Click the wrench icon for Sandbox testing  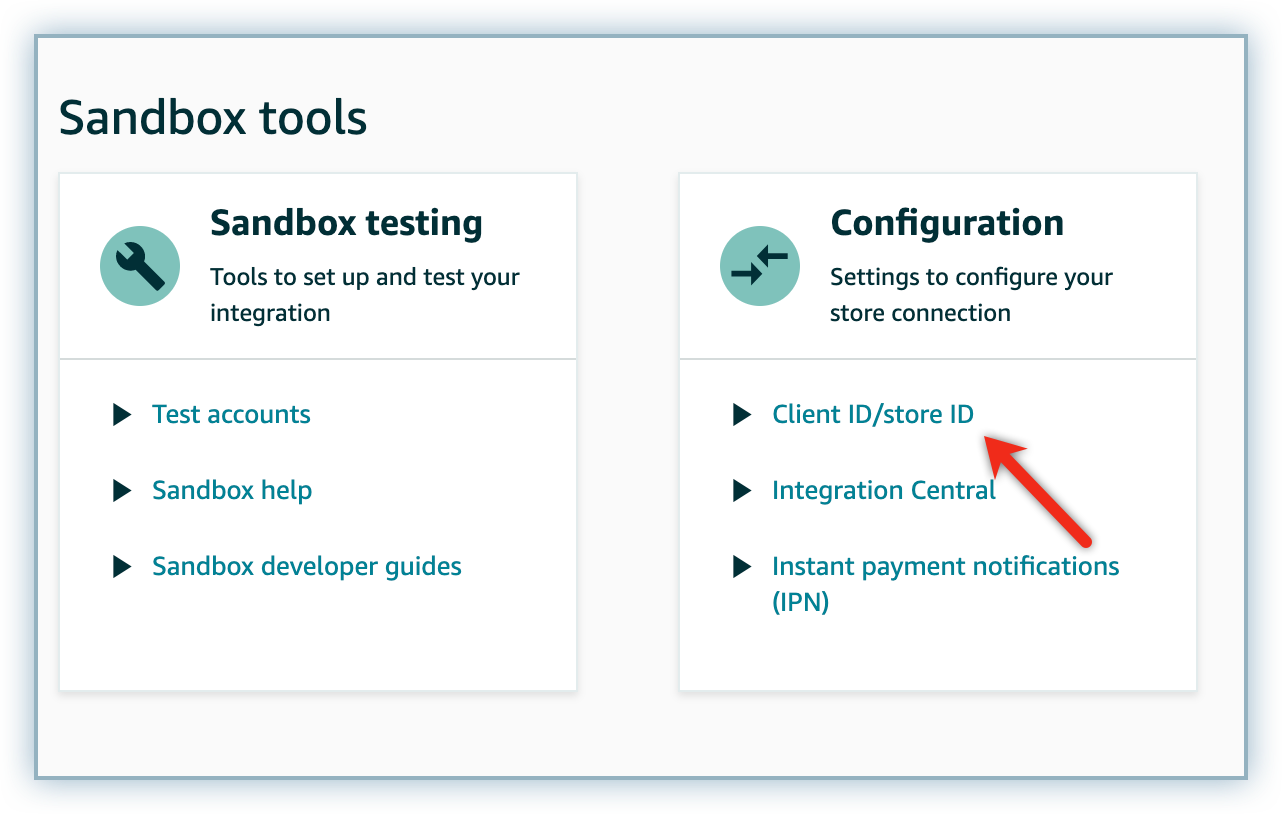click(140, 265)
